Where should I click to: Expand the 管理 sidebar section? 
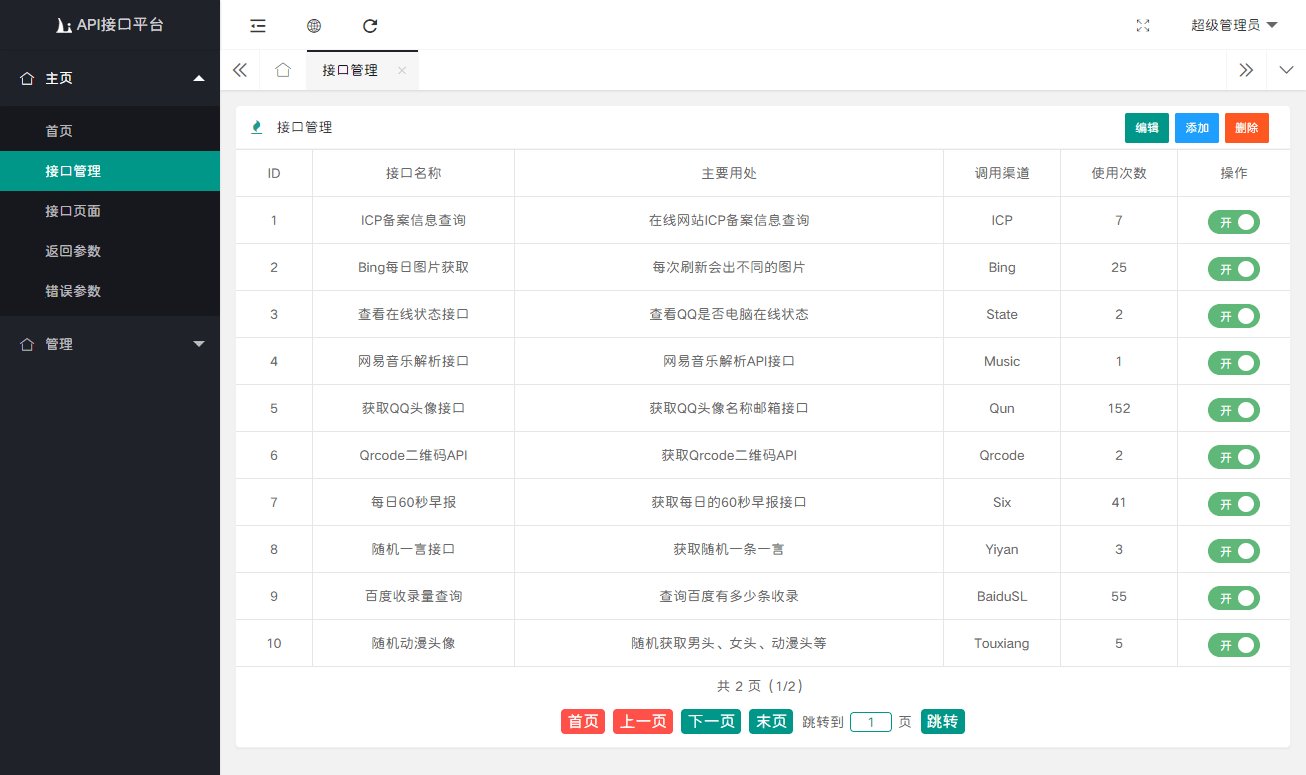[110, 344]
